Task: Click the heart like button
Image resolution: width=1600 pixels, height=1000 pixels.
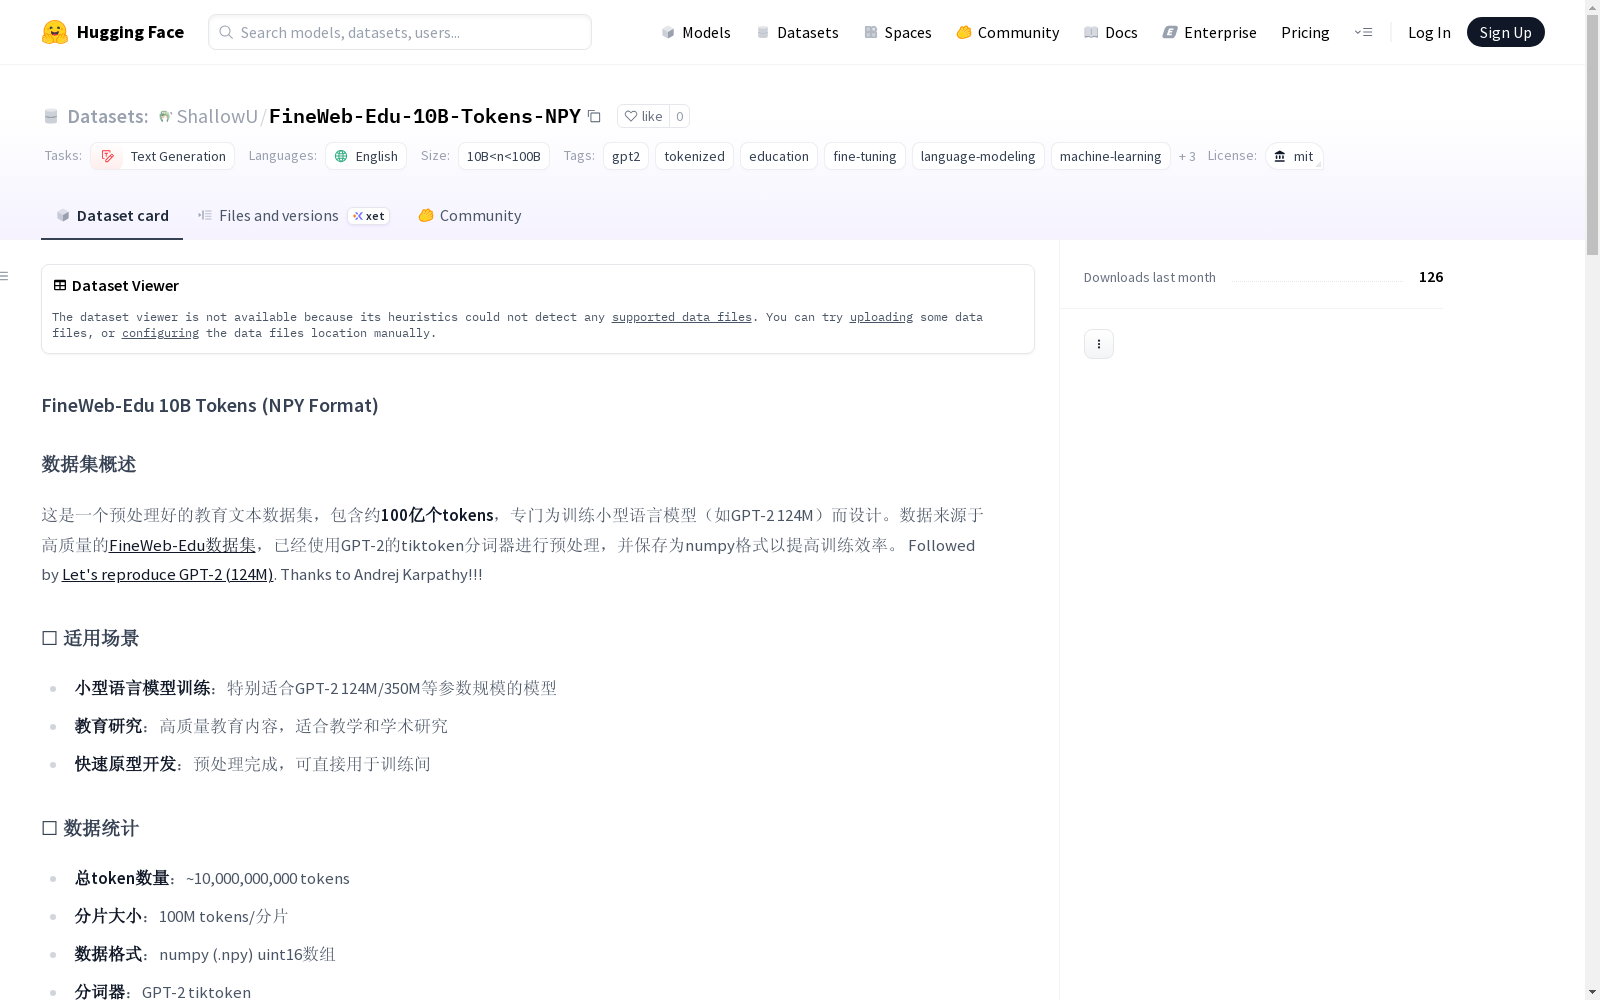Action: coord(643,116)
